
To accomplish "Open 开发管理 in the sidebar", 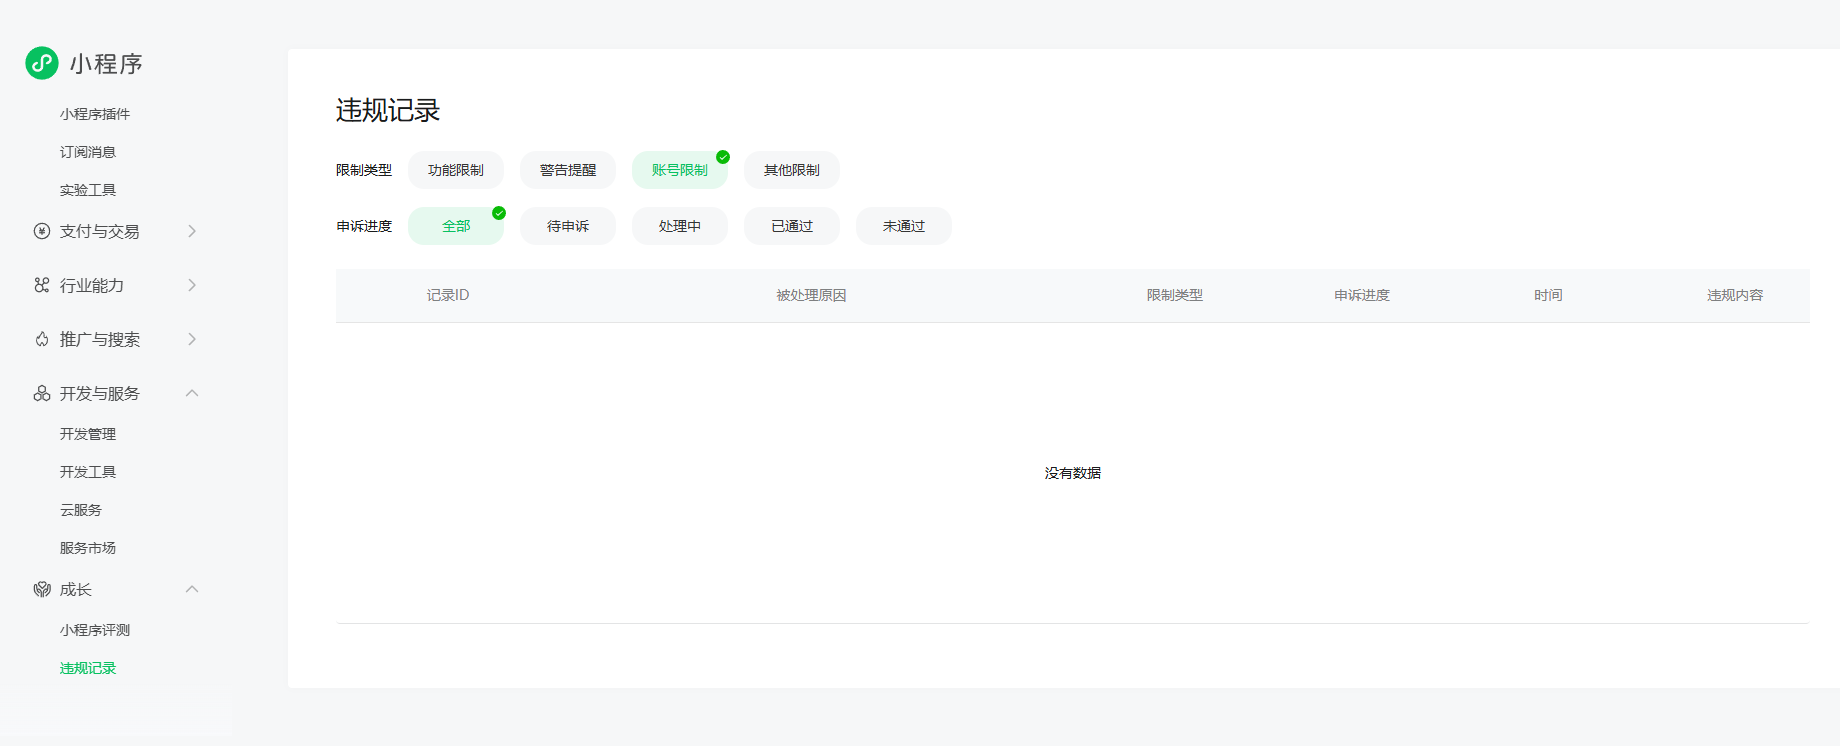I will [88, 434].
